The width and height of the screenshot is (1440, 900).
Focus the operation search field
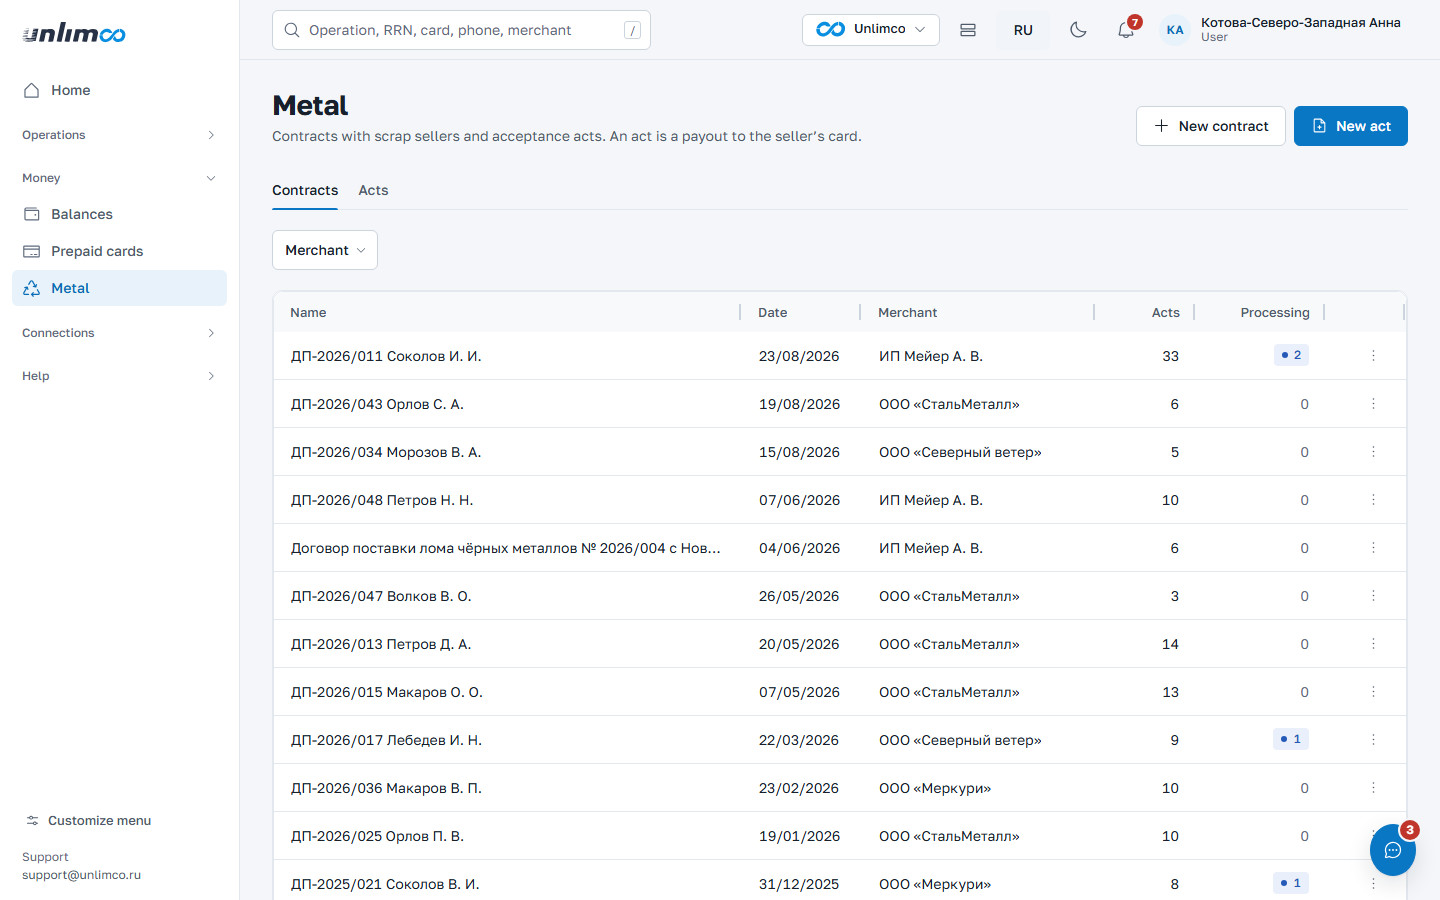461,30
